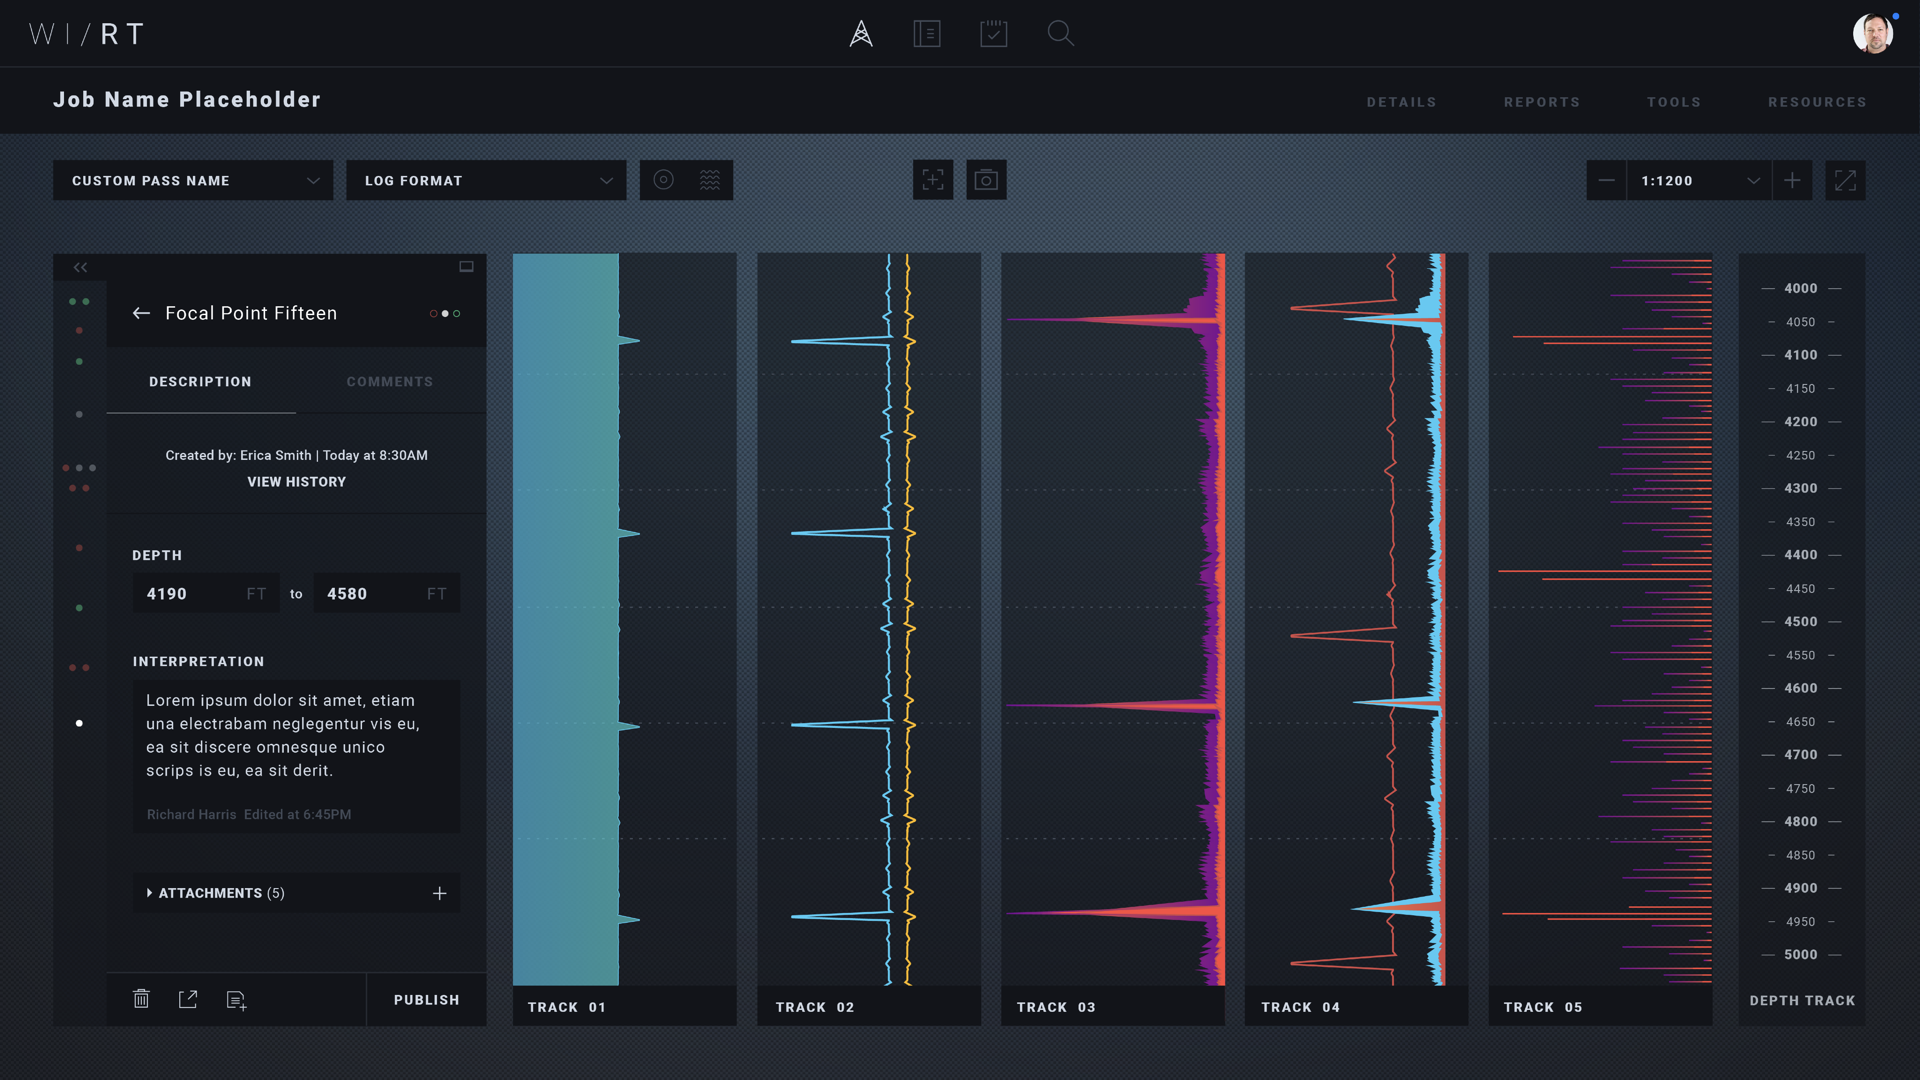Select the active white focal point dot in sidebar
The image size is (1920, 1080).
(x=79, y=723)
